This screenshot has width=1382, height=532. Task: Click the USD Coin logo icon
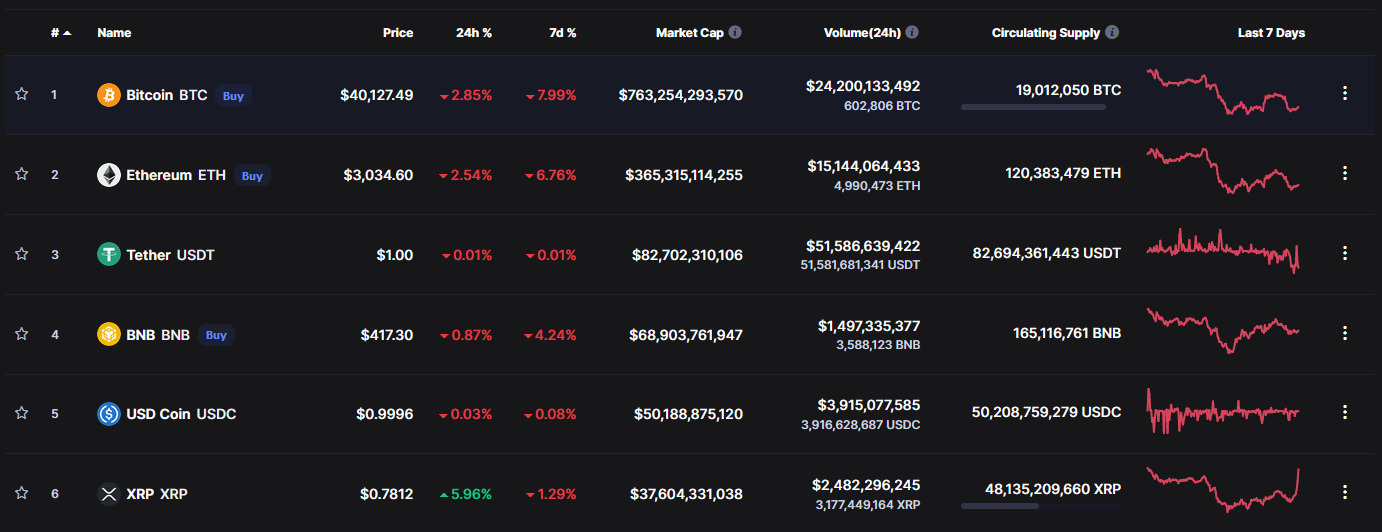point(108,414)
